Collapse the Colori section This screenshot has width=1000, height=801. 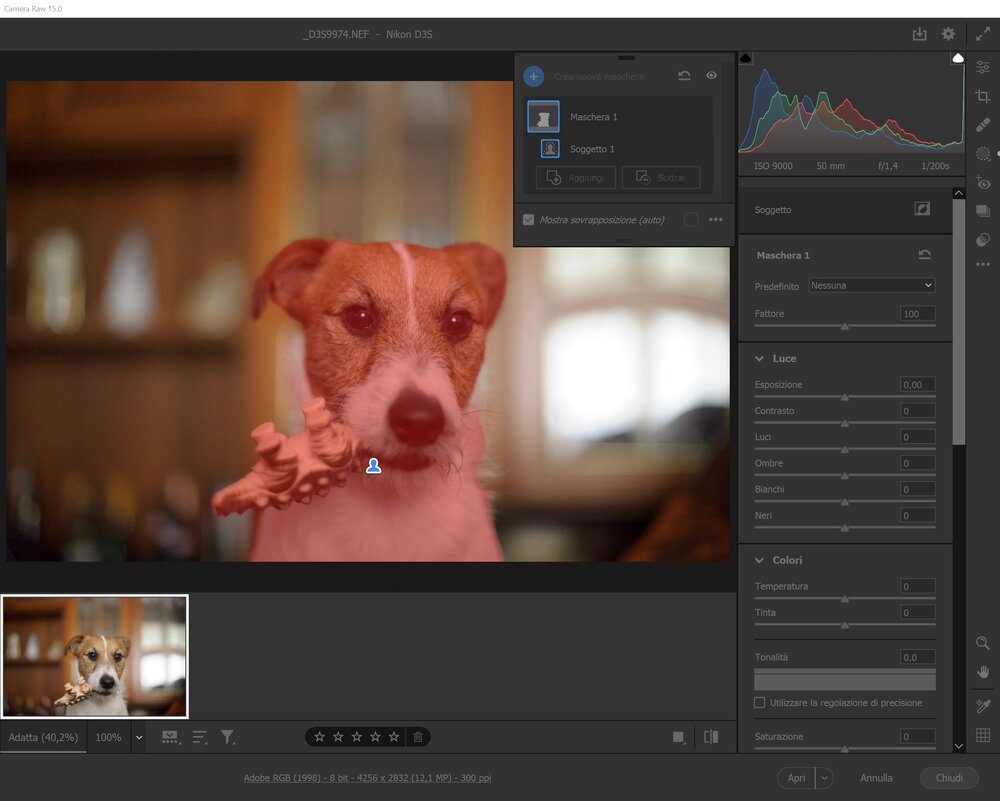(x=760, y=560)
